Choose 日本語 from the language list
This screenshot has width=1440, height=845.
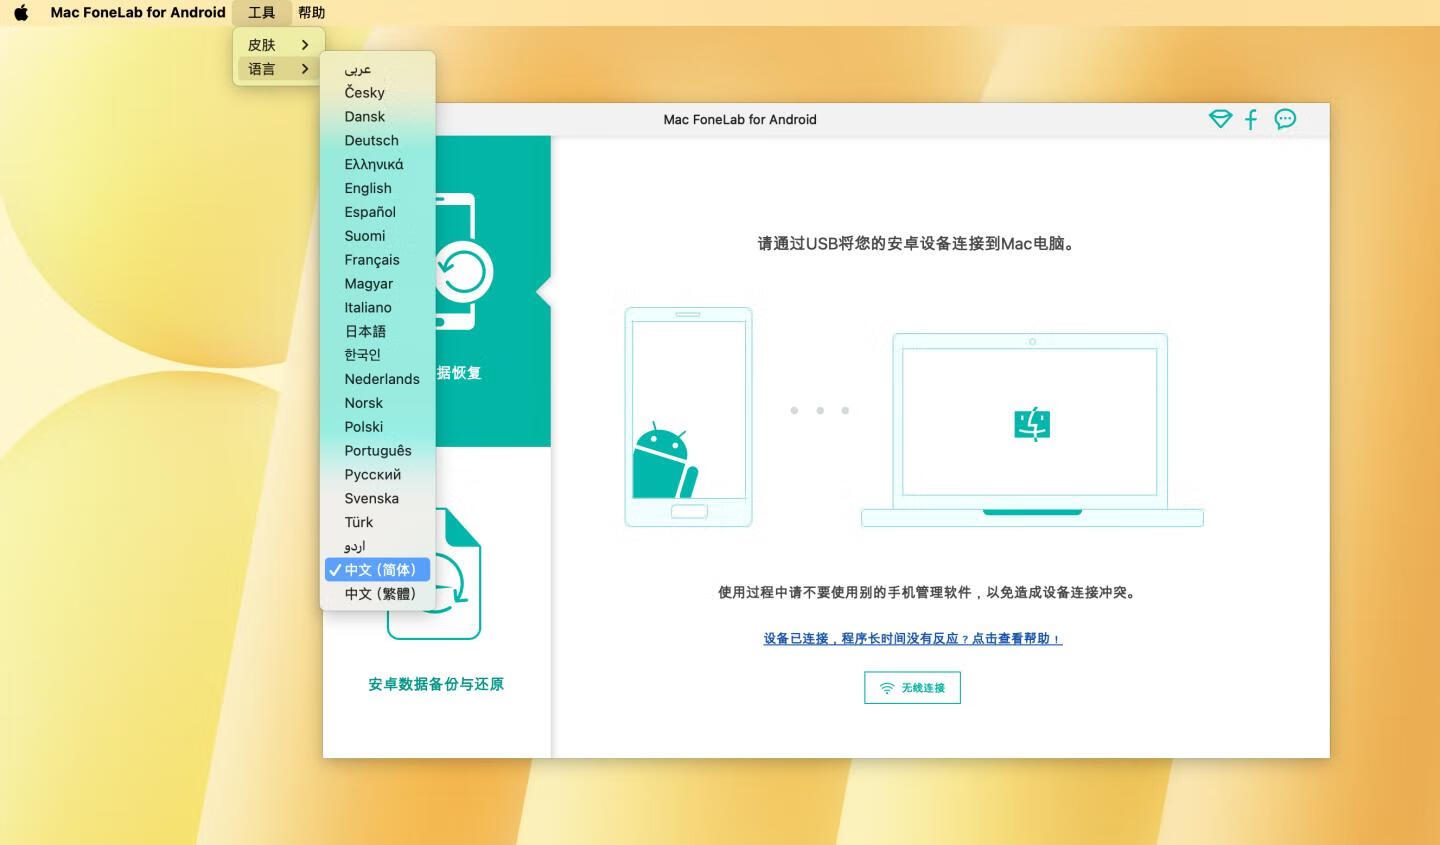point(365,331)
